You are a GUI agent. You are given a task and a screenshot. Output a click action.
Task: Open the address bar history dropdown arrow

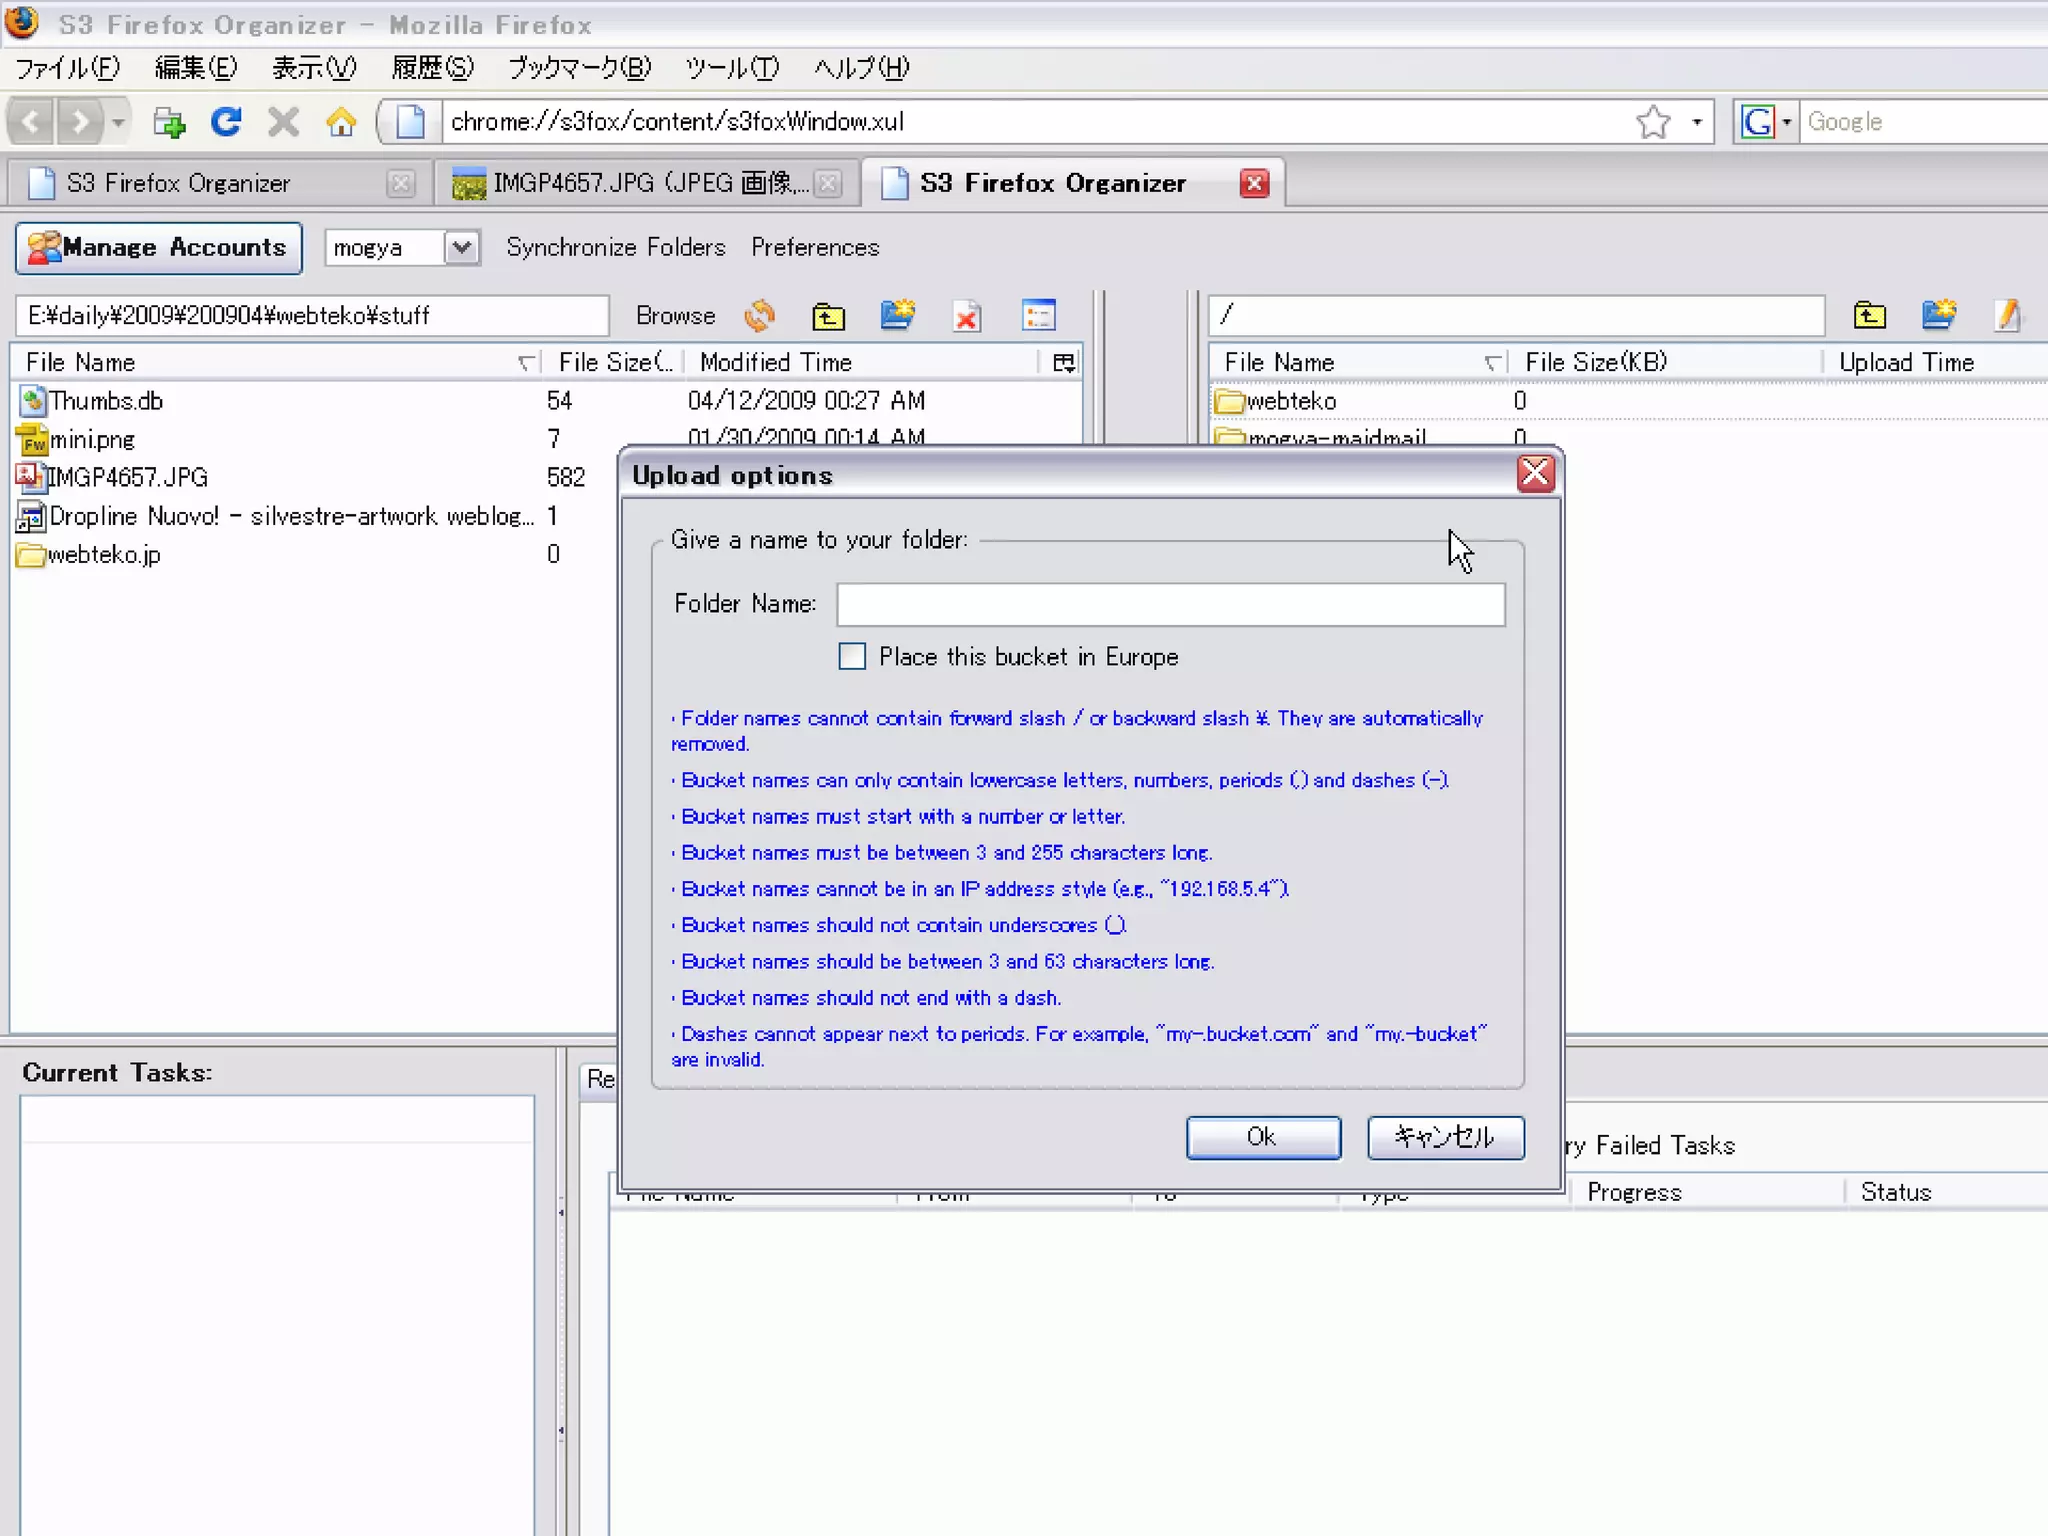pos(1697,122)
